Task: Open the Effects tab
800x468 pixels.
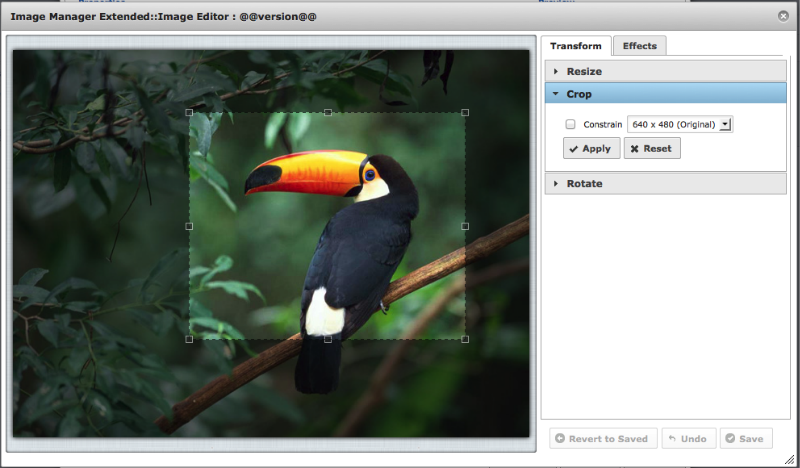Action: (640, 46)
